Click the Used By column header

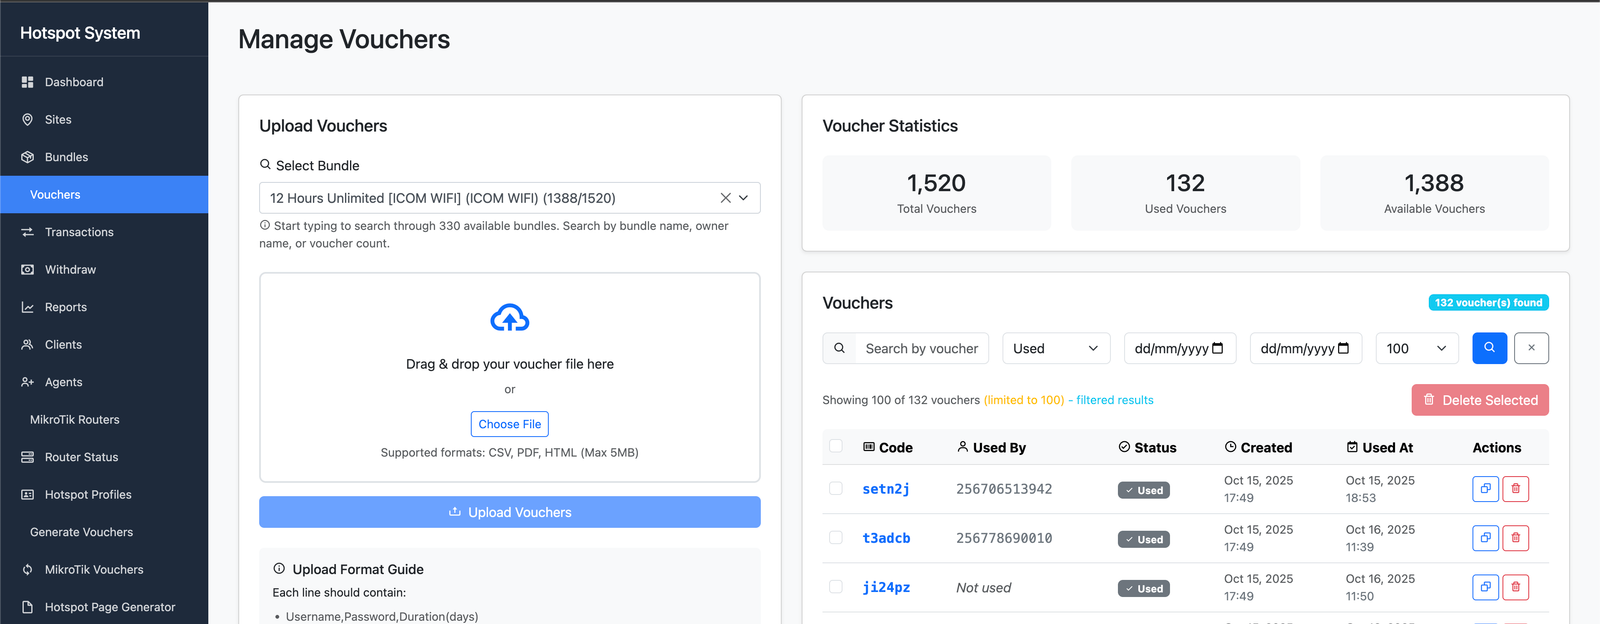tap(992, 447)
